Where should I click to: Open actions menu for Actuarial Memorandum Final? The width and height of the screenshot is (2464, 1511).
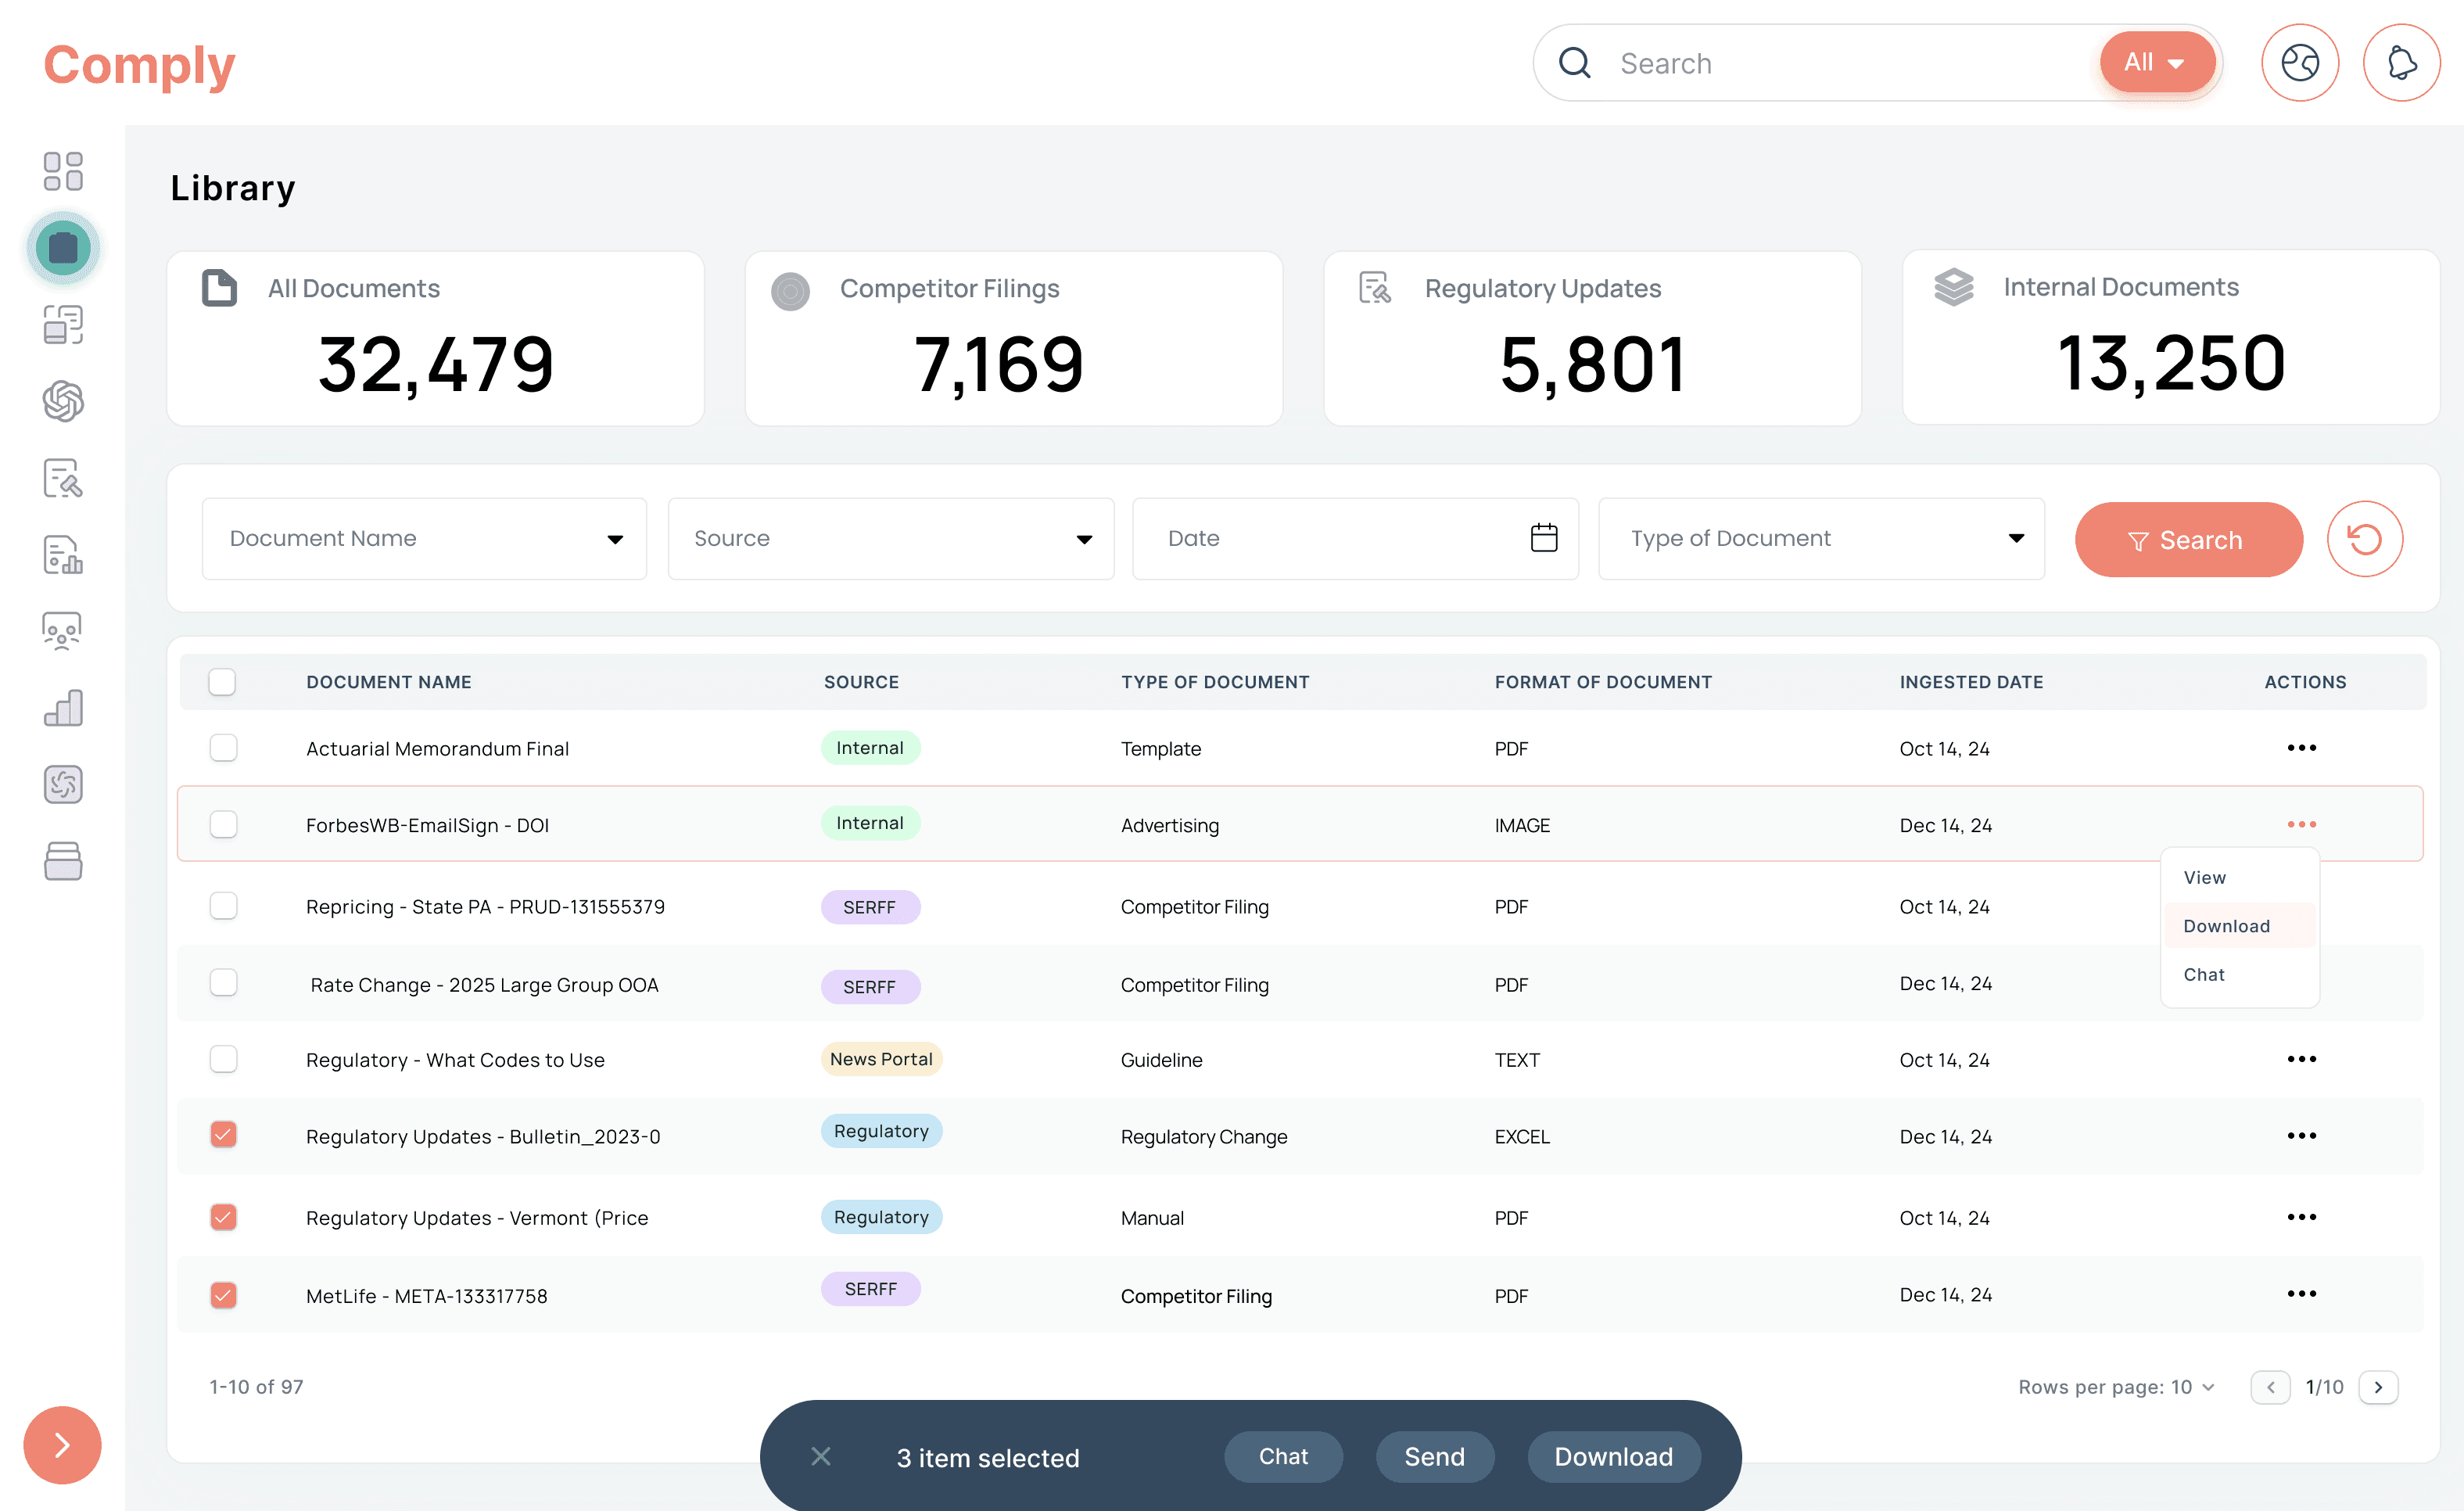coord(2301,748)
